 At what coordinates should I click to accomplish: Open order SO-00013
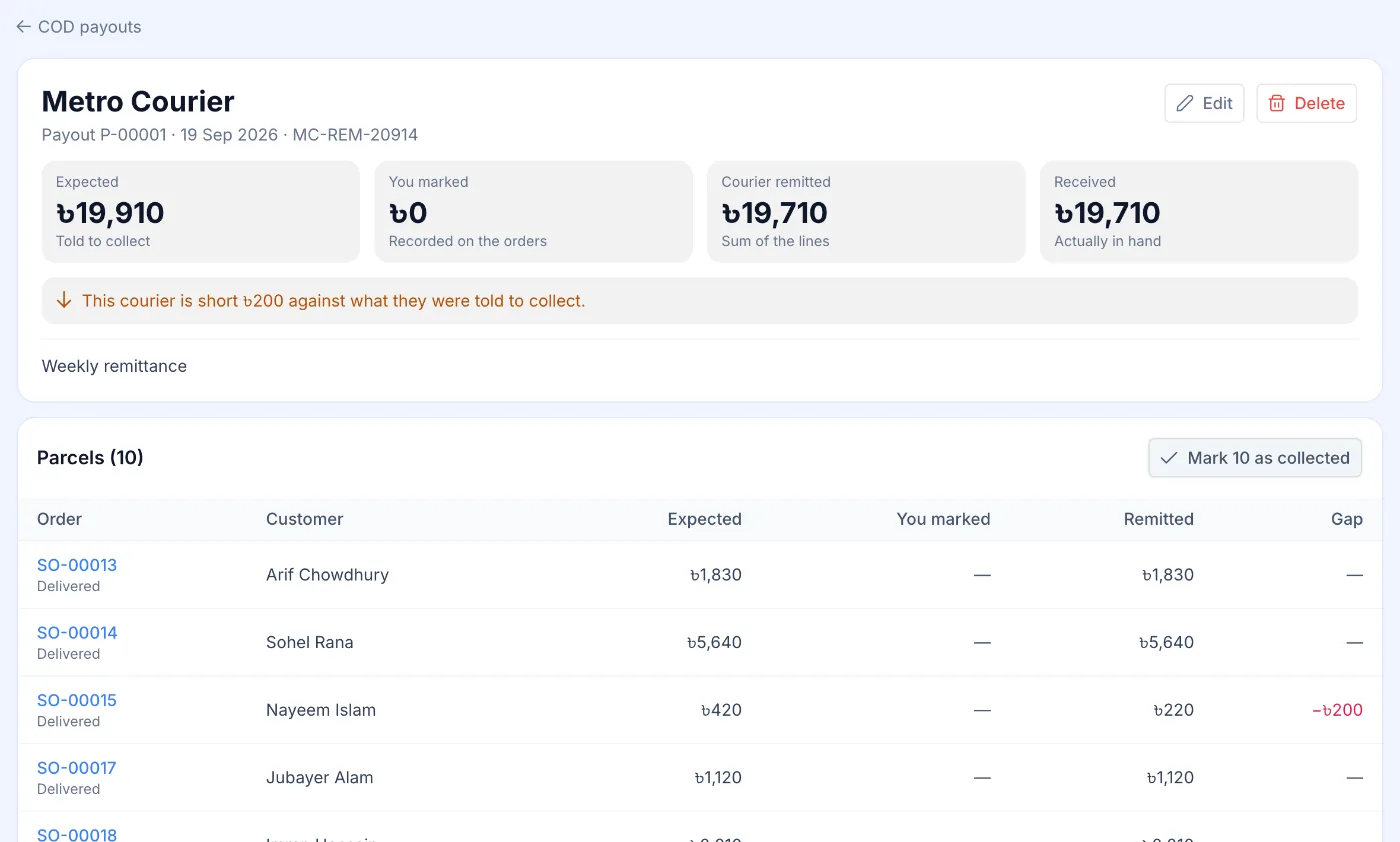click(x=77, y=565)
